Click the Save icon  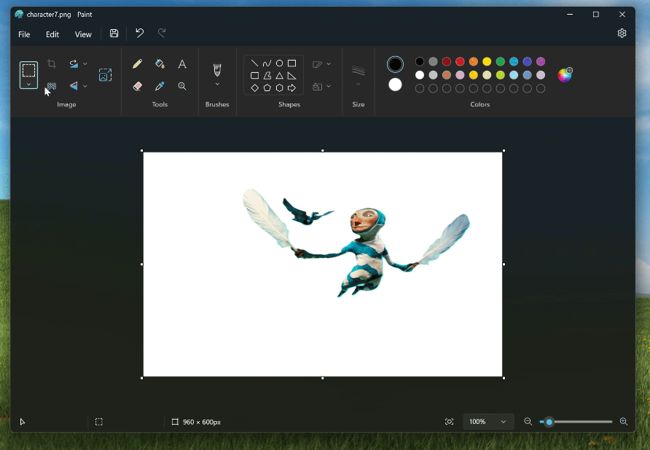[114, 33]
